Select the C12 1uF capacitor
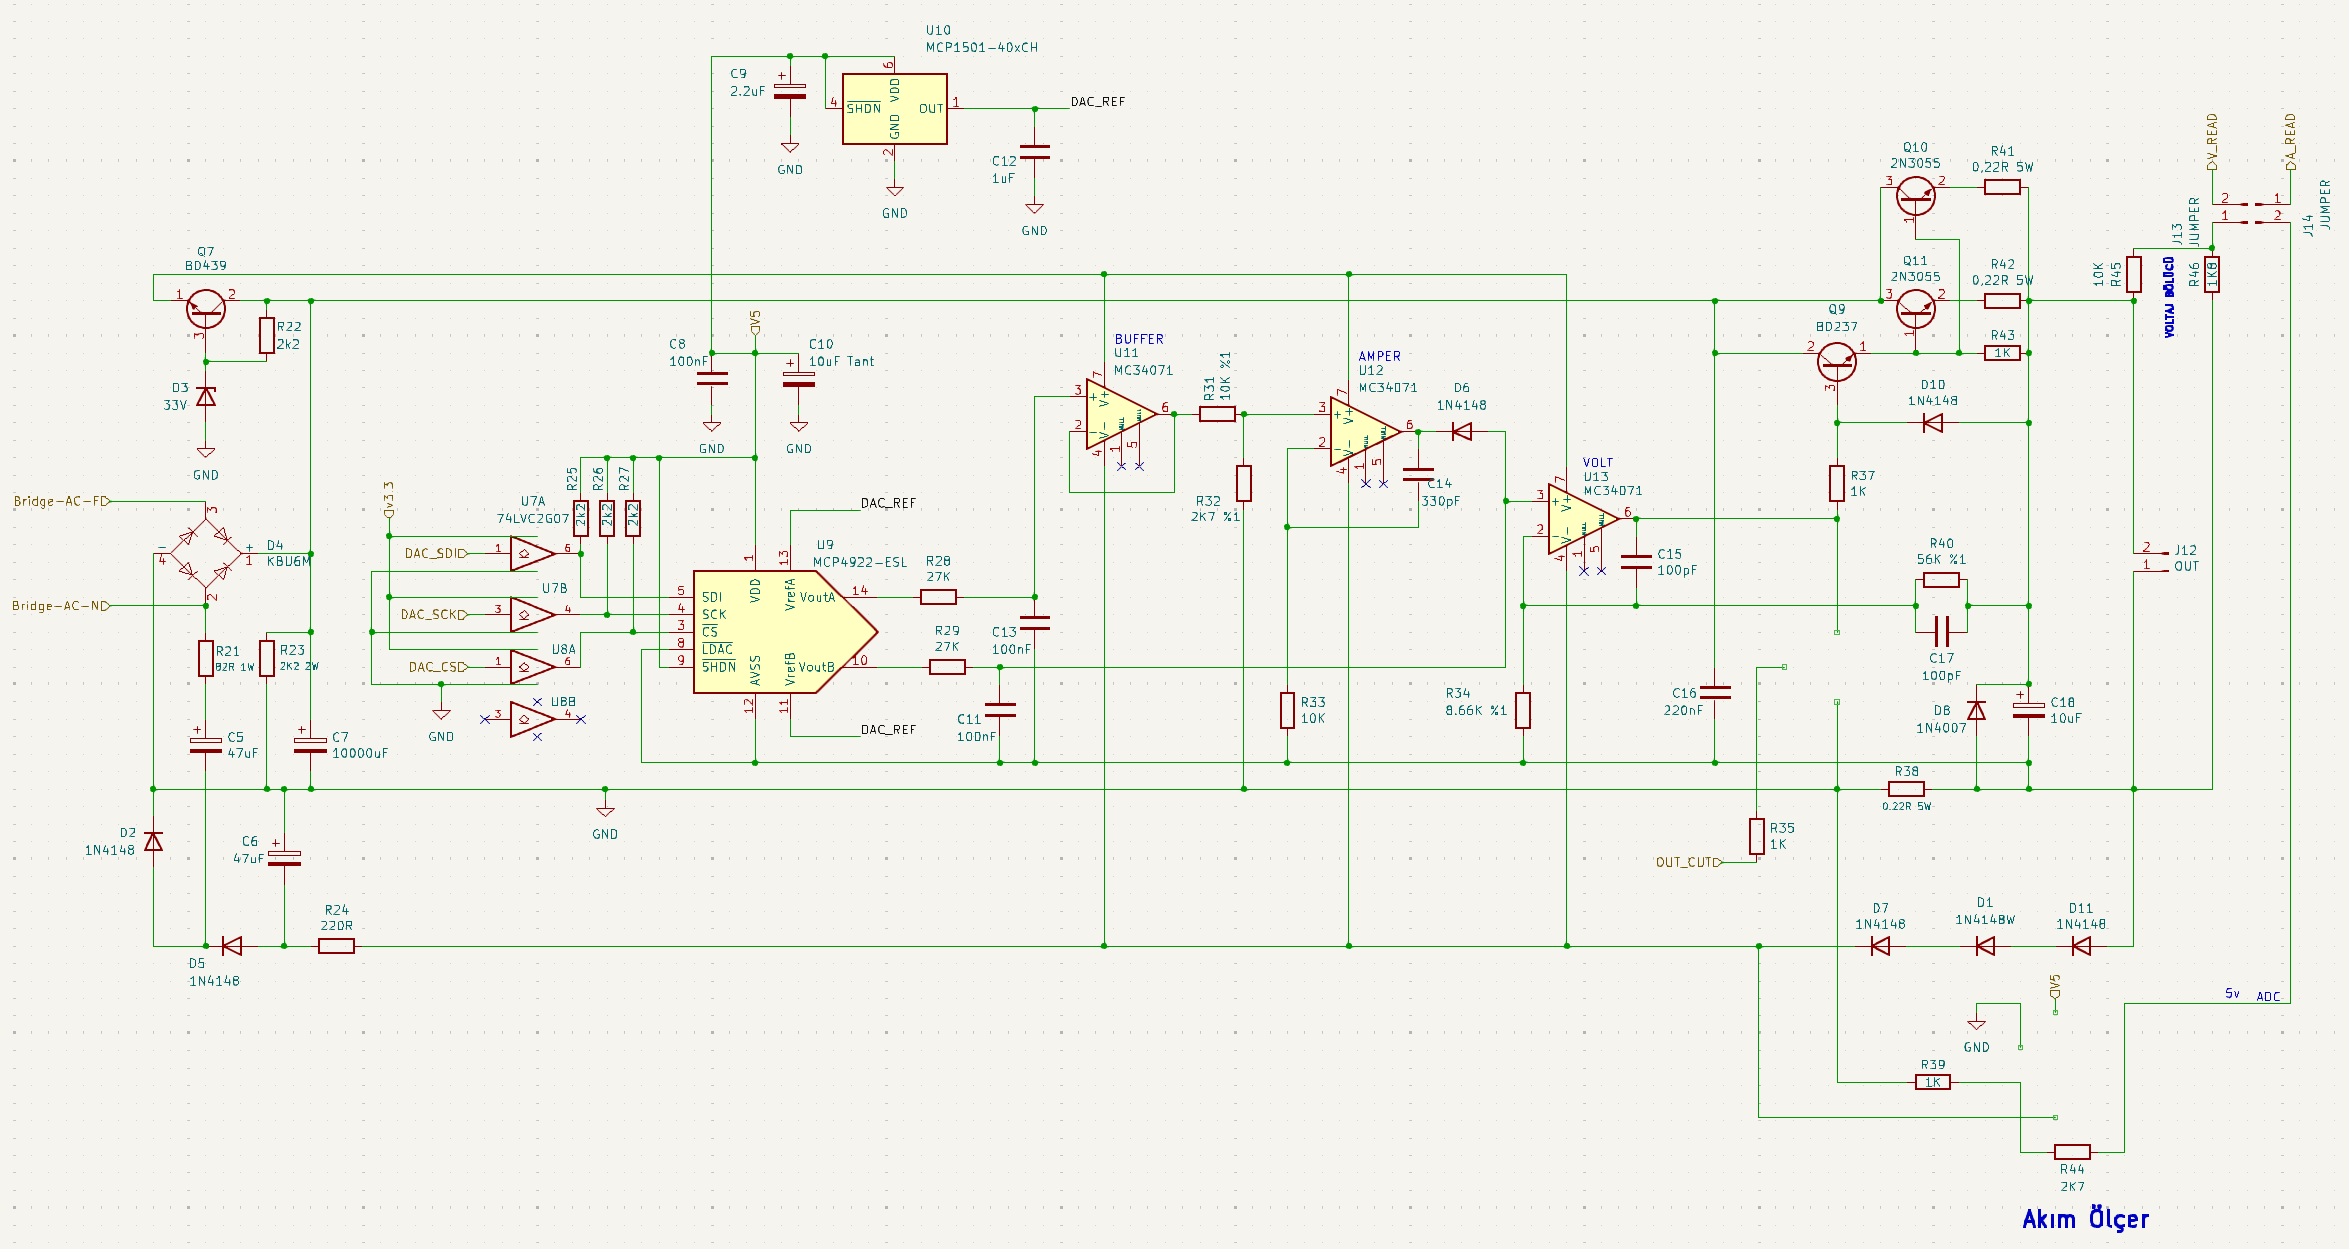 [x=1035, y=152]
